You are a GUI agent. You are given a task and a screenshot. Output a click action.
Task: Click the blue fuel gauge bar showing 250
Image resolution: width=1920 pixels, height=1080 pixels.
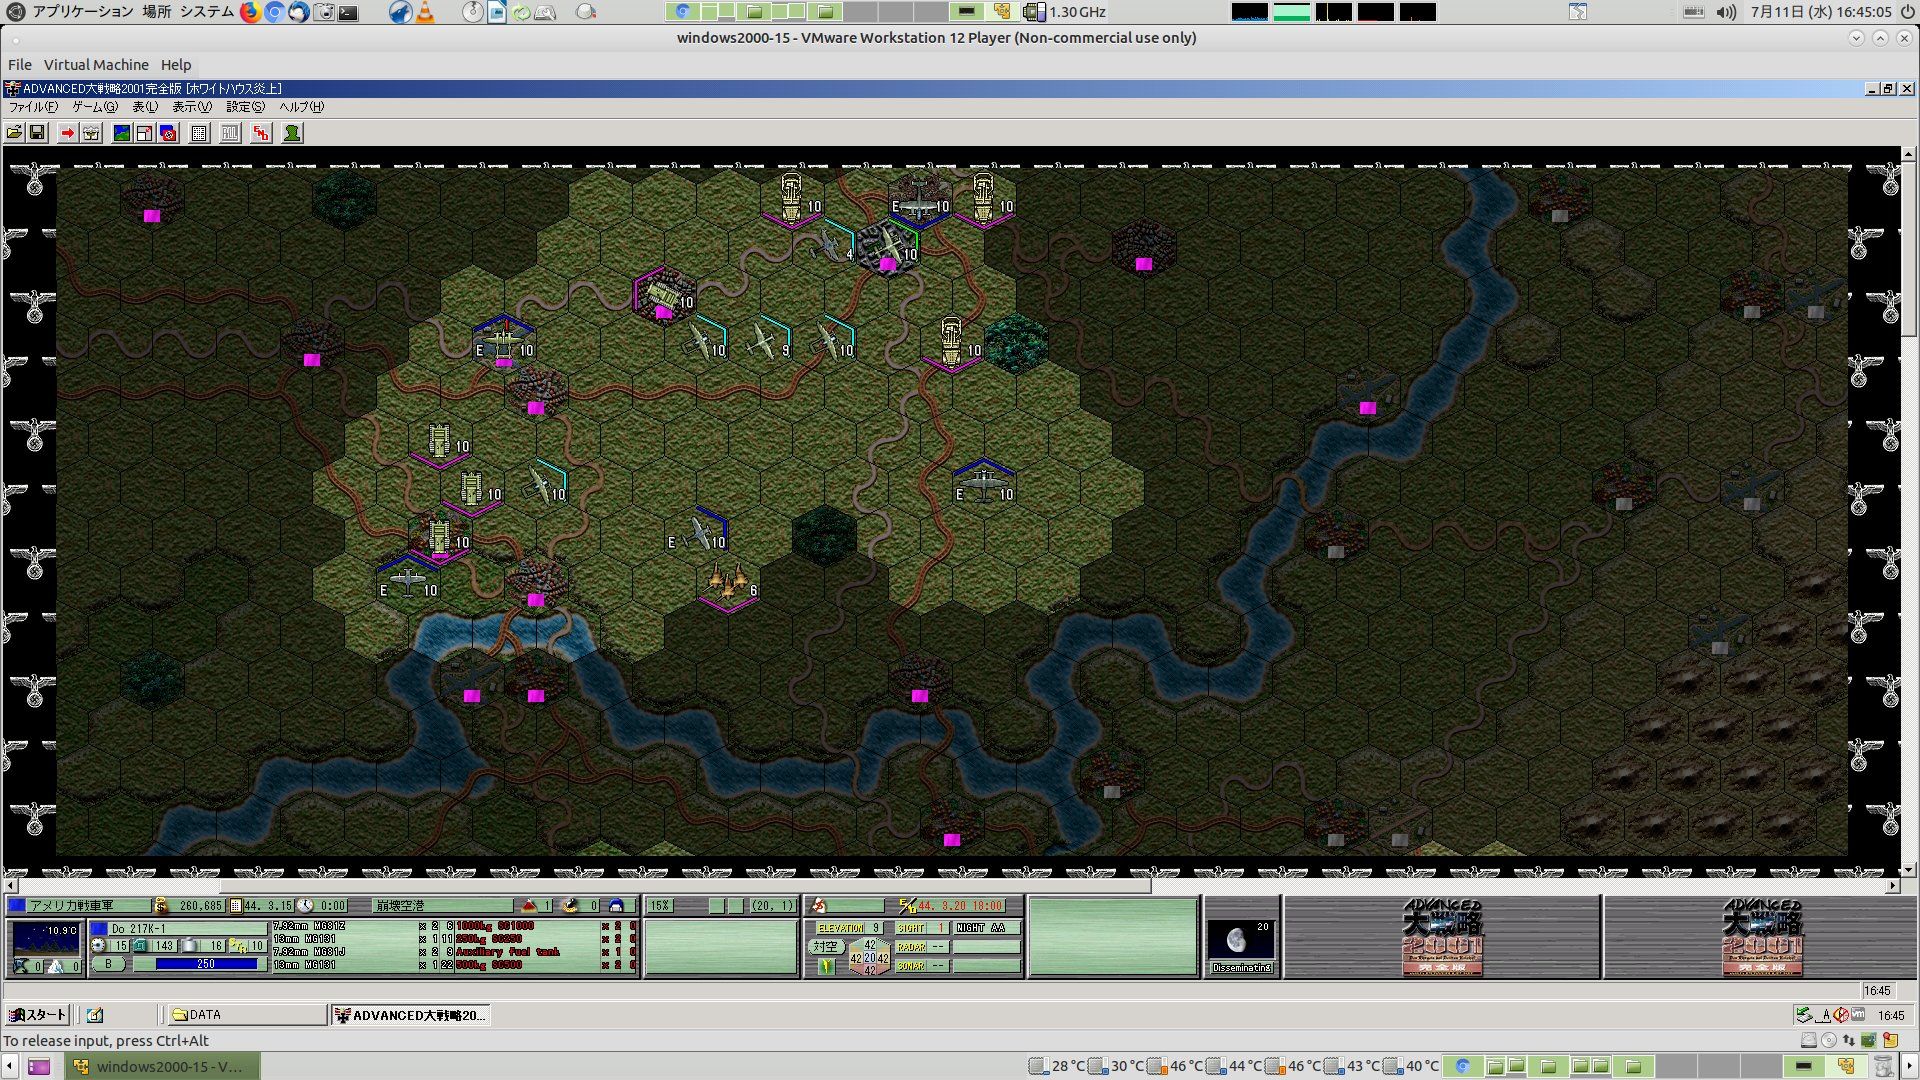205,964
